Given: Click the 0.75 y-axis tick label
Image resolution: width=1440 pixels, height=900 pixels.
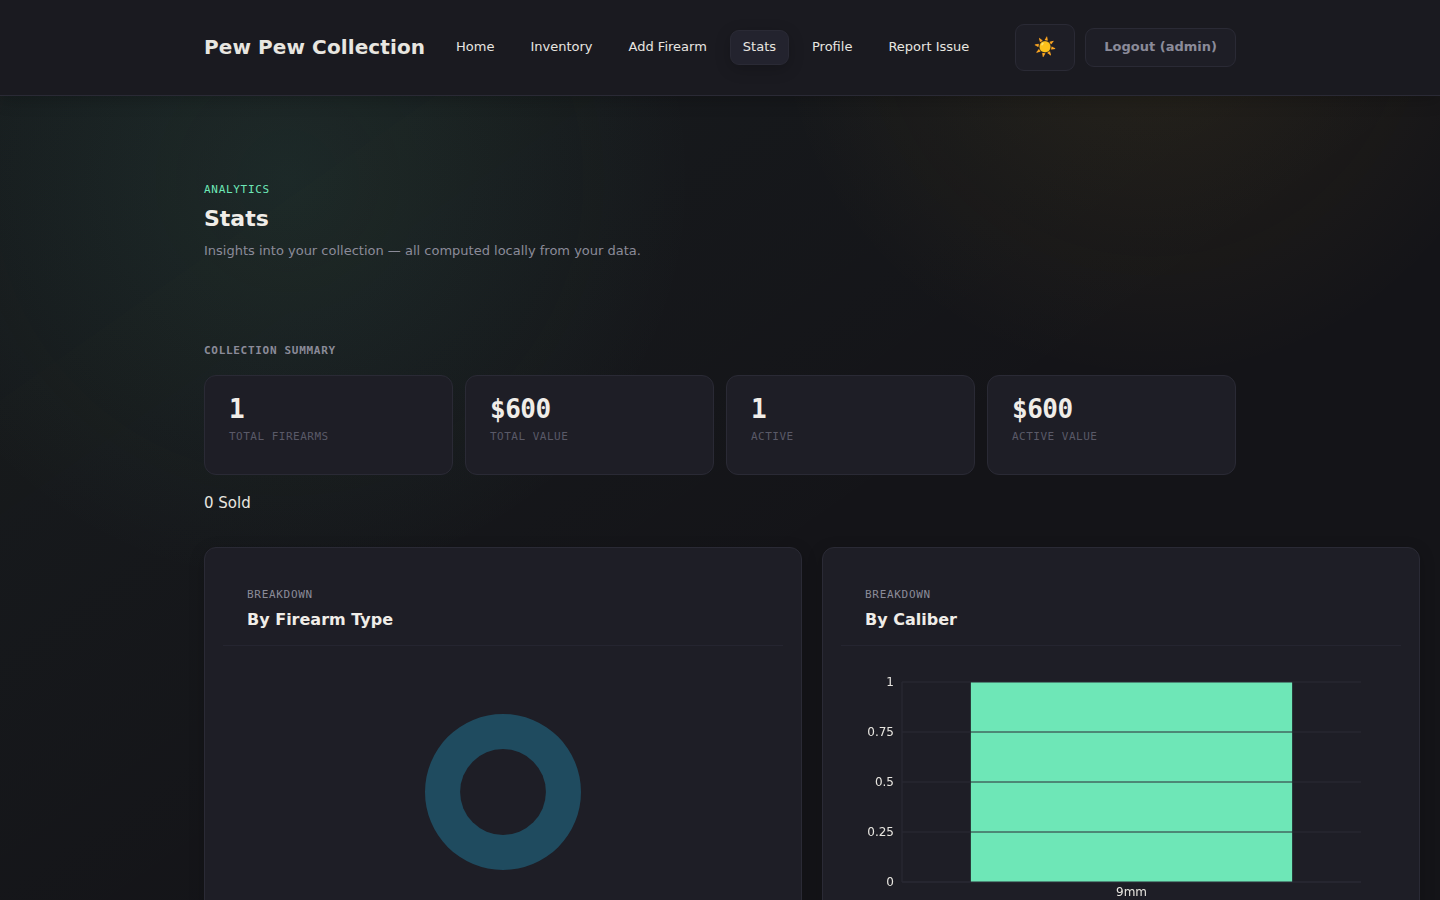Looking at the screenshot, I should [880, 732].
